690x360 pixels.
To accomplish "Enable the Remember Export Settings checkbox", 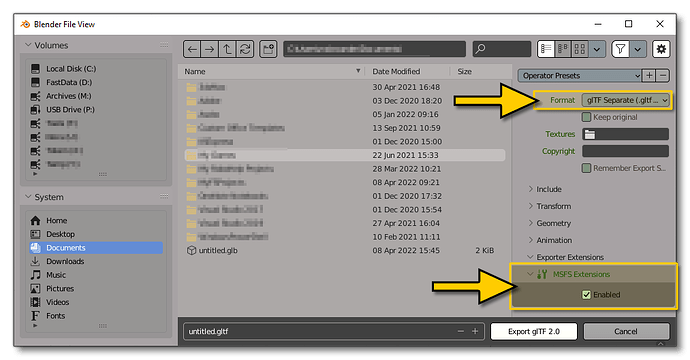I will coord(587,168).
